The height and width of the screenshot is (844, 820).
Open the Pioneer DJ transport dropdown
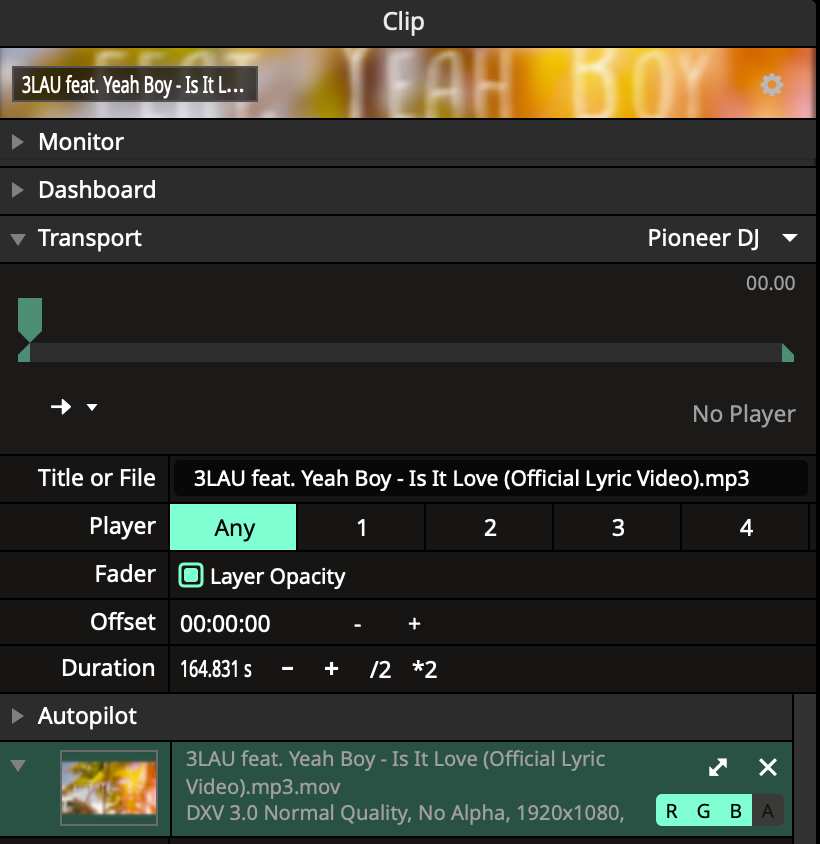tap(722, 238)
